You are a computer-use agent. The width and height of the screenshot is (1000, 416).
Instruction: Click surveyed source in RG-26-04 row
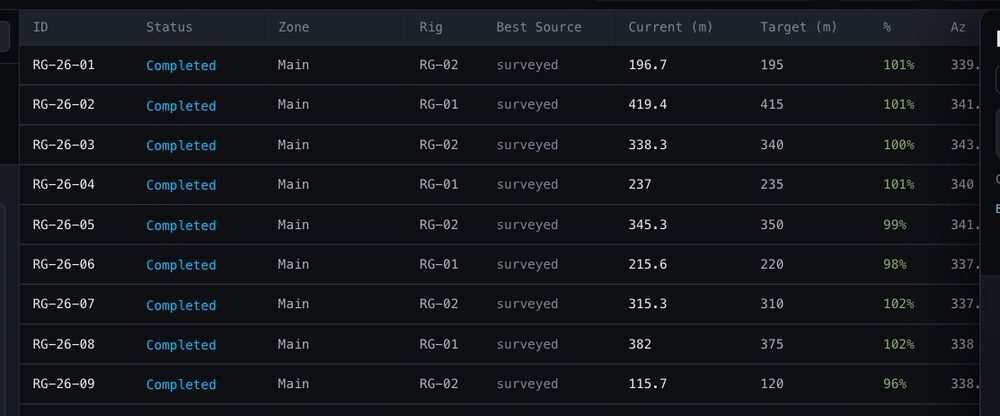click(527, 184)
